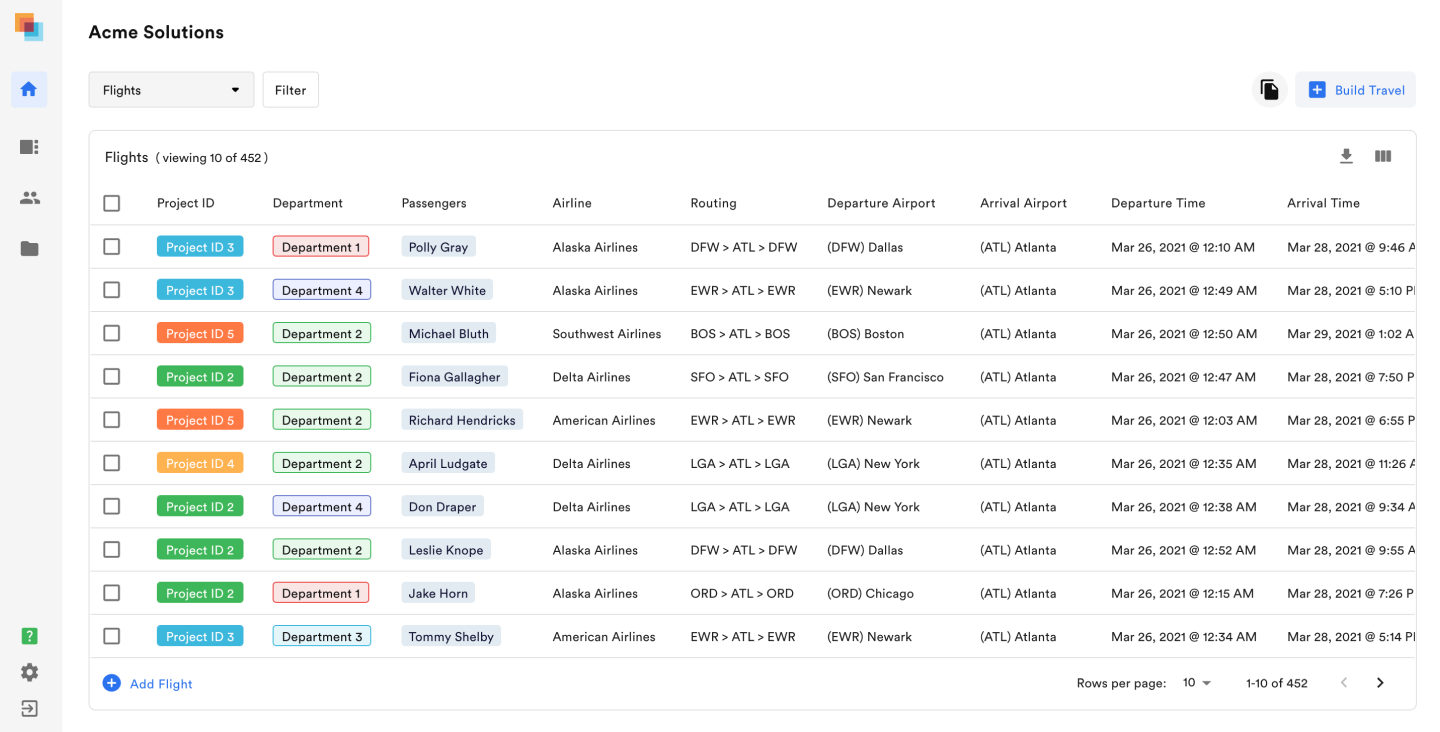Sort by the Airline column header
Viewport: 1440px width, 732px height.
coord(572,203)
